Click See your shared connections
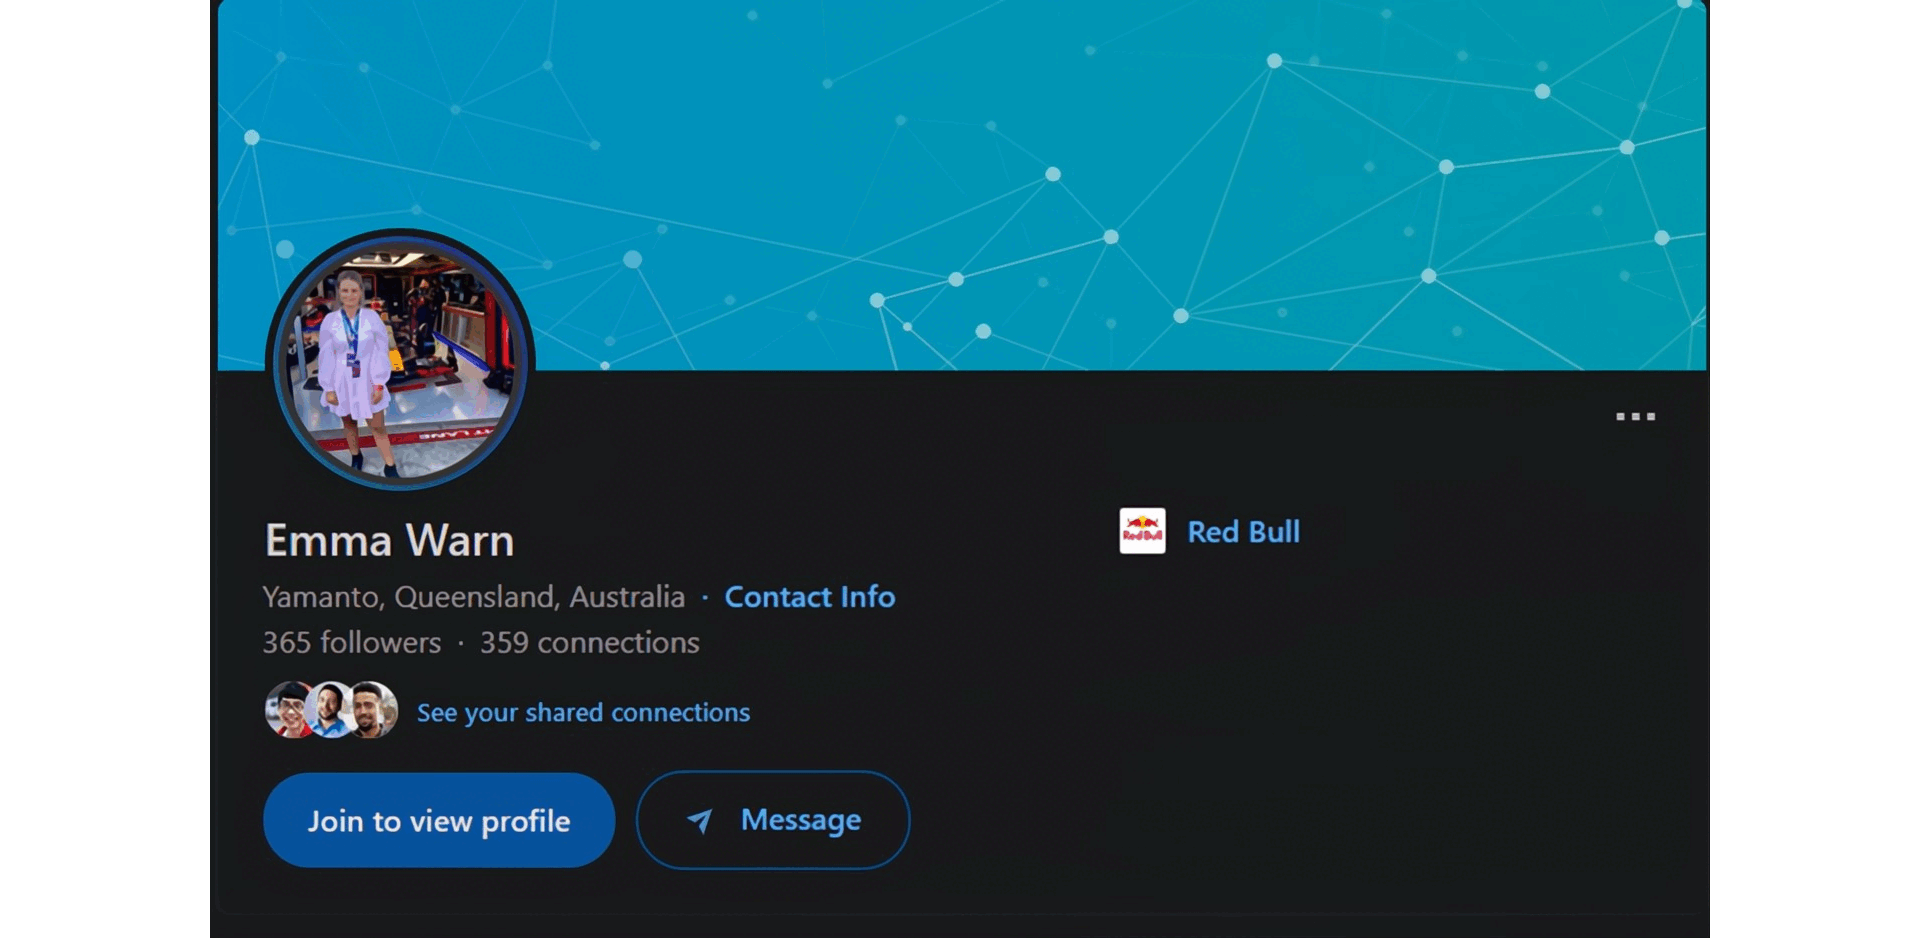 [583, 712]
